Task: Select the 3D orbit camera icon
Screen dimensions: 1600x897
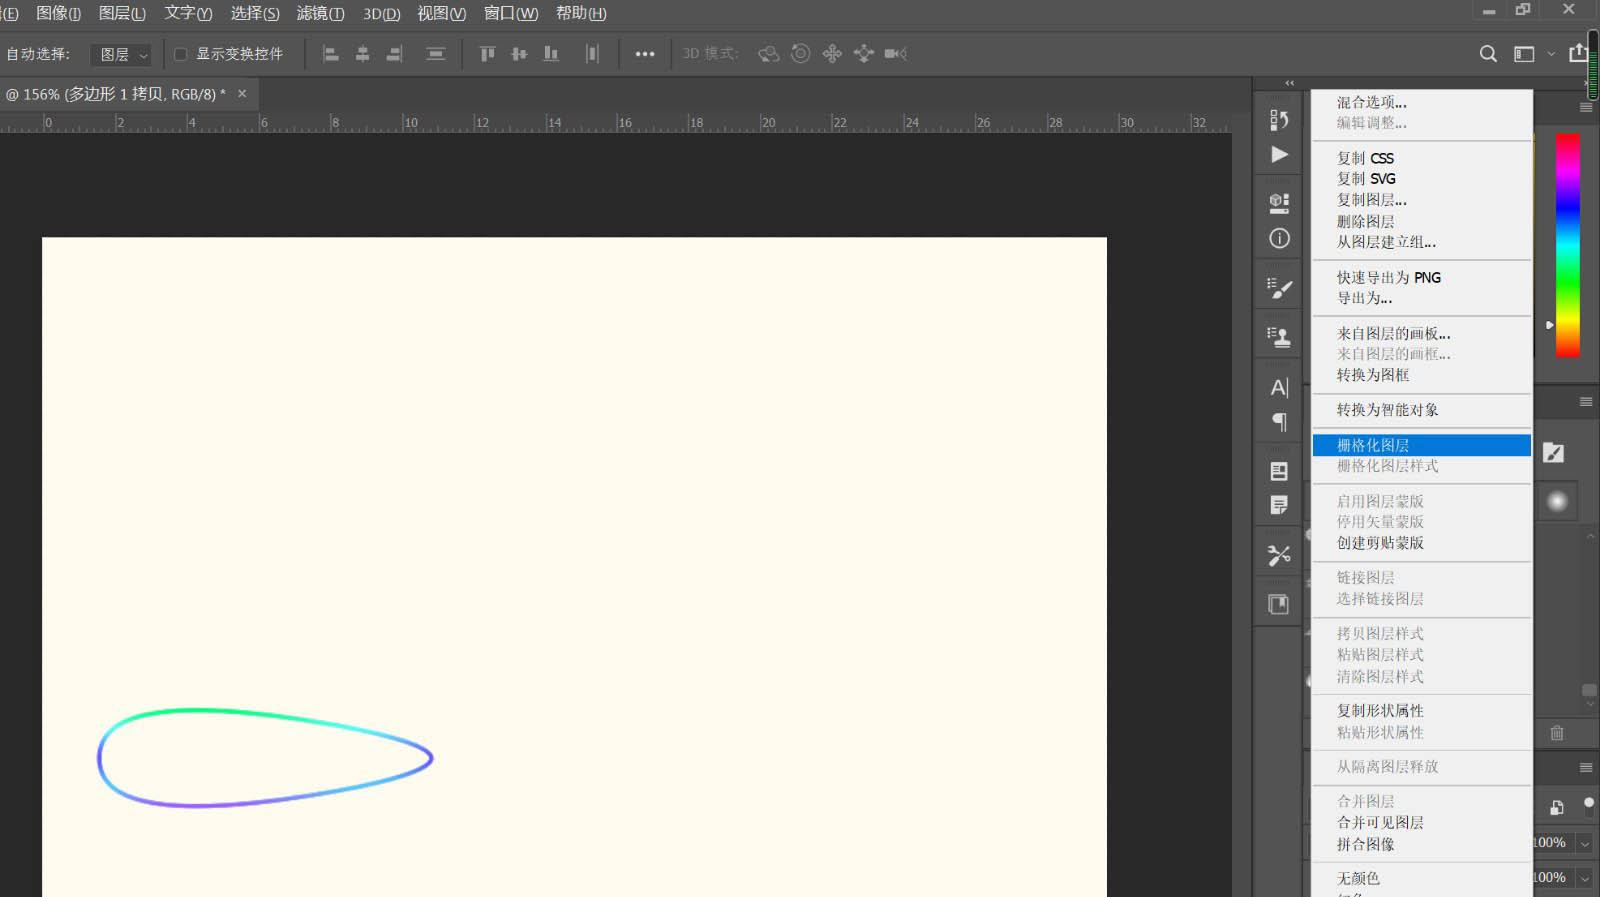Action: click(x=768, y=54)
